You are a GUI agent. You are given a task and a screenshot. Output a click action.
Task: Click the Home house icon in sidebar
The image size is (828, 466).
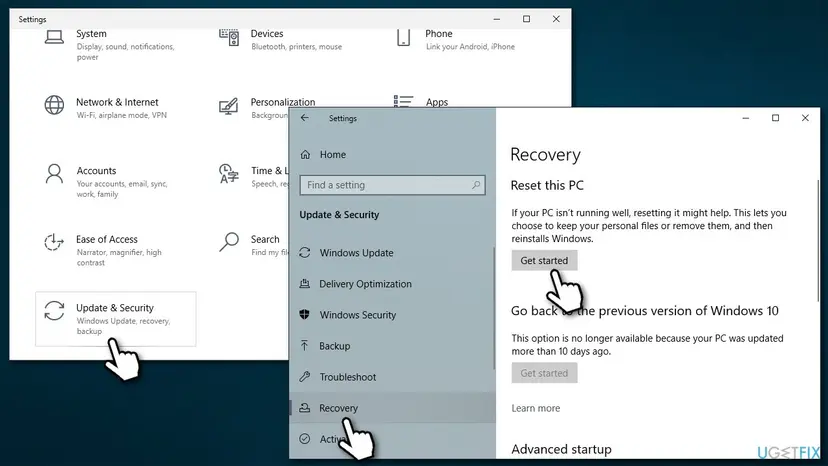click(305, 154)
